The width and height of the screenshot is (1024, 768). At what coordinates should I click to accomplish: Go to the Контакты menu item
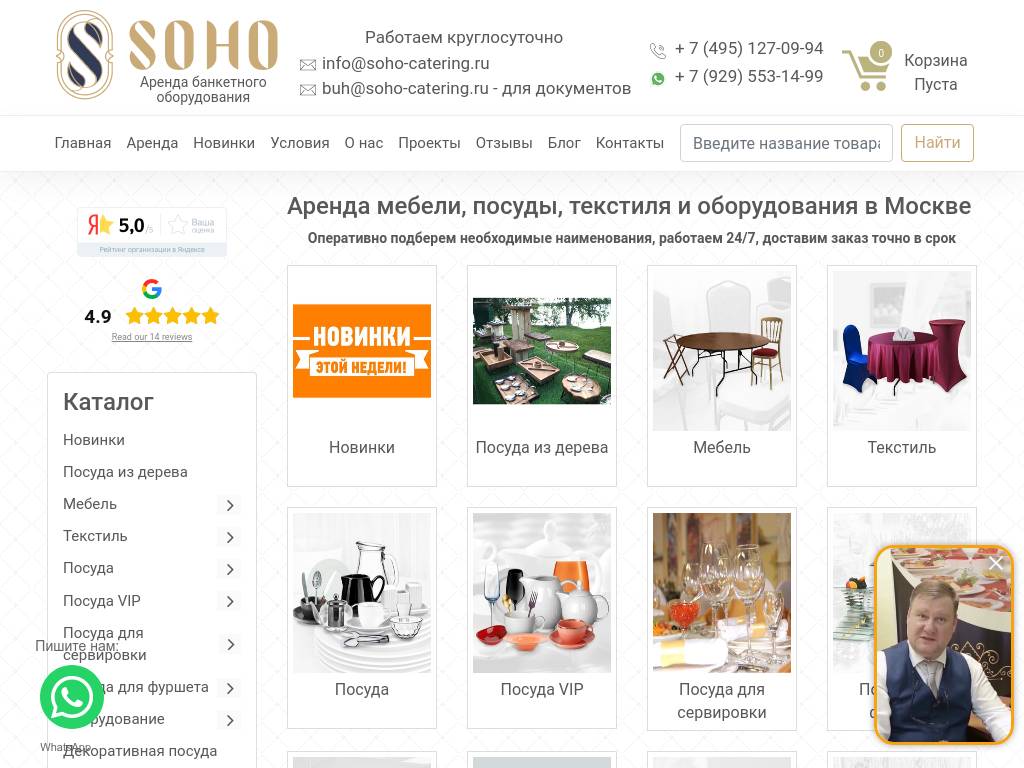point(630,143)
